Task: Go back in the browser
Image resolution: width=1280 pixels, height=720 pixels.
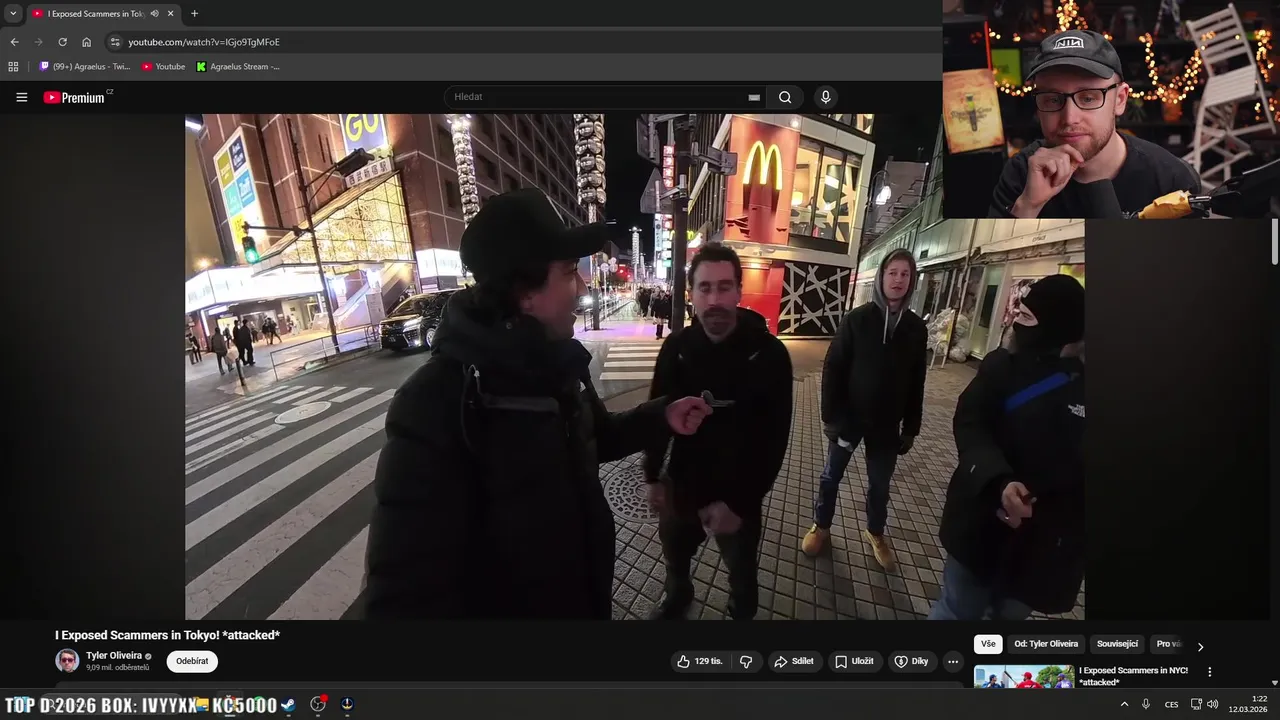Action: tap(14, 42)
